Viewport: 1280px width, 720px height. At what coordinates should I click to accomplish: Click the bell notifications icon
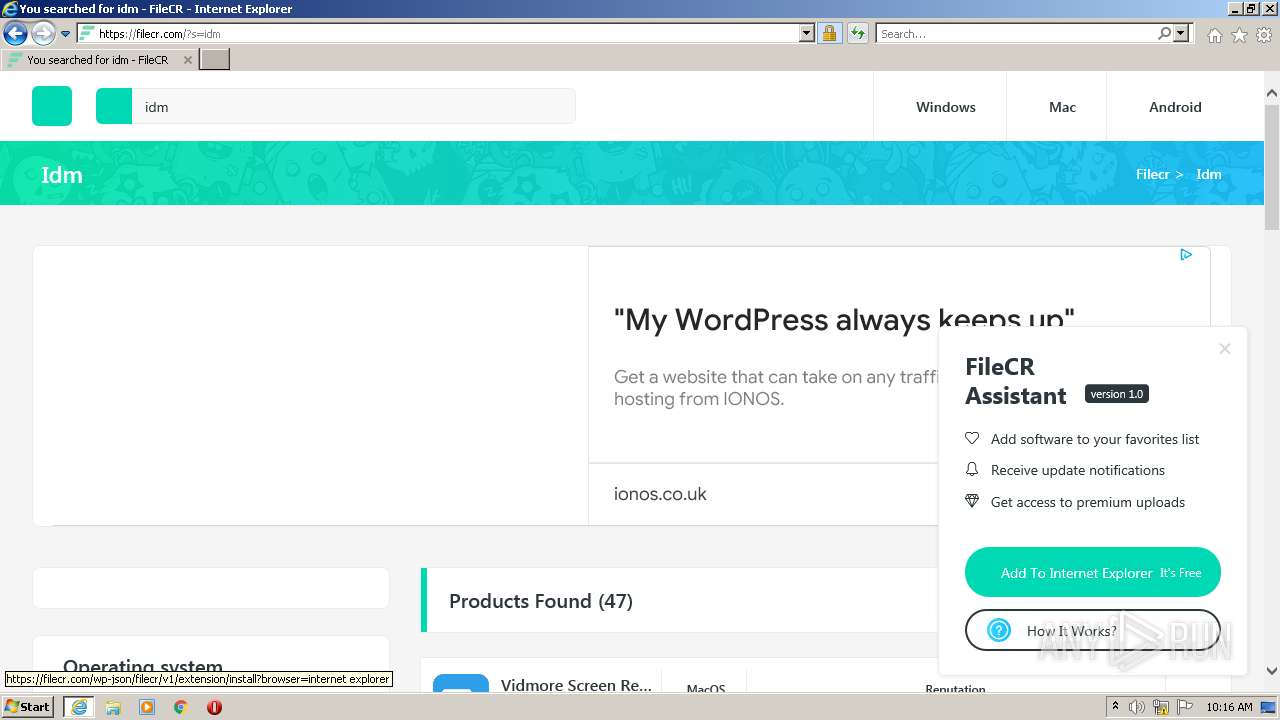tap(972, 470)
